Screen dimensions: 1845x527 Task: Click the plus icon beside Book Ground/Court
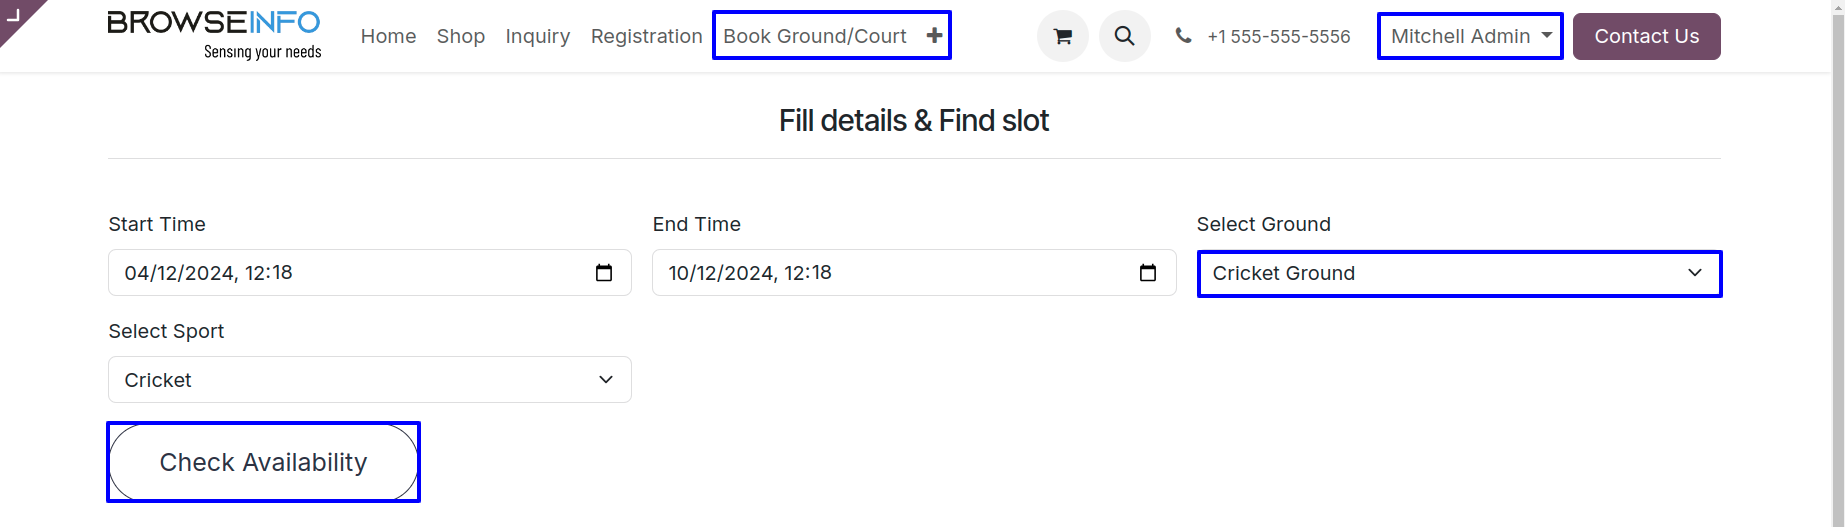point(934,36)
